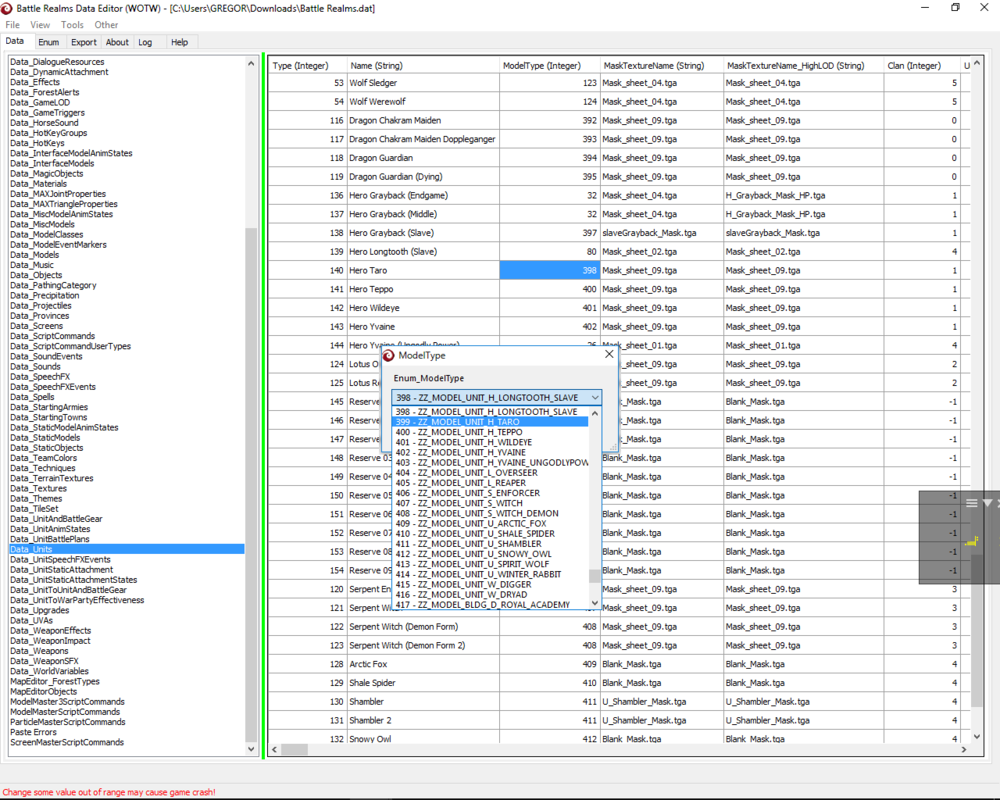1000x800 pixels.
Task: Click H_Grayback_Mask_HP.tga in Endgame row
Action: point(803,195)
